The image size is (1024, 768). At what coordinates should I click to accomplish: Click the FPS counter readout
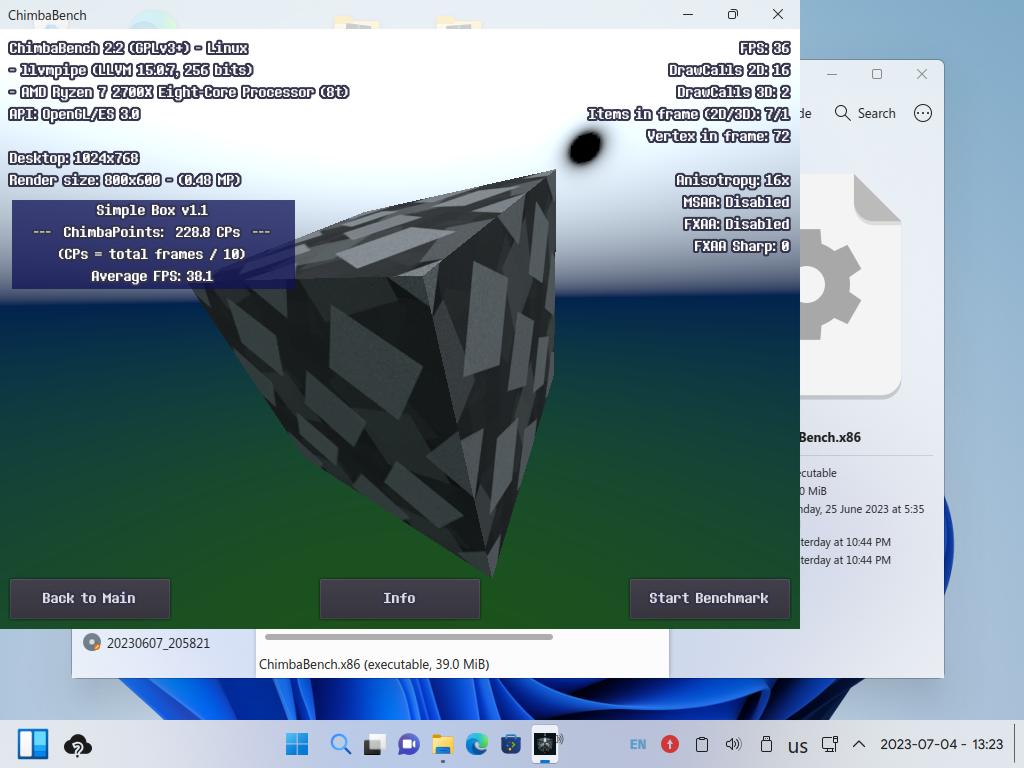tap(764, 48)
